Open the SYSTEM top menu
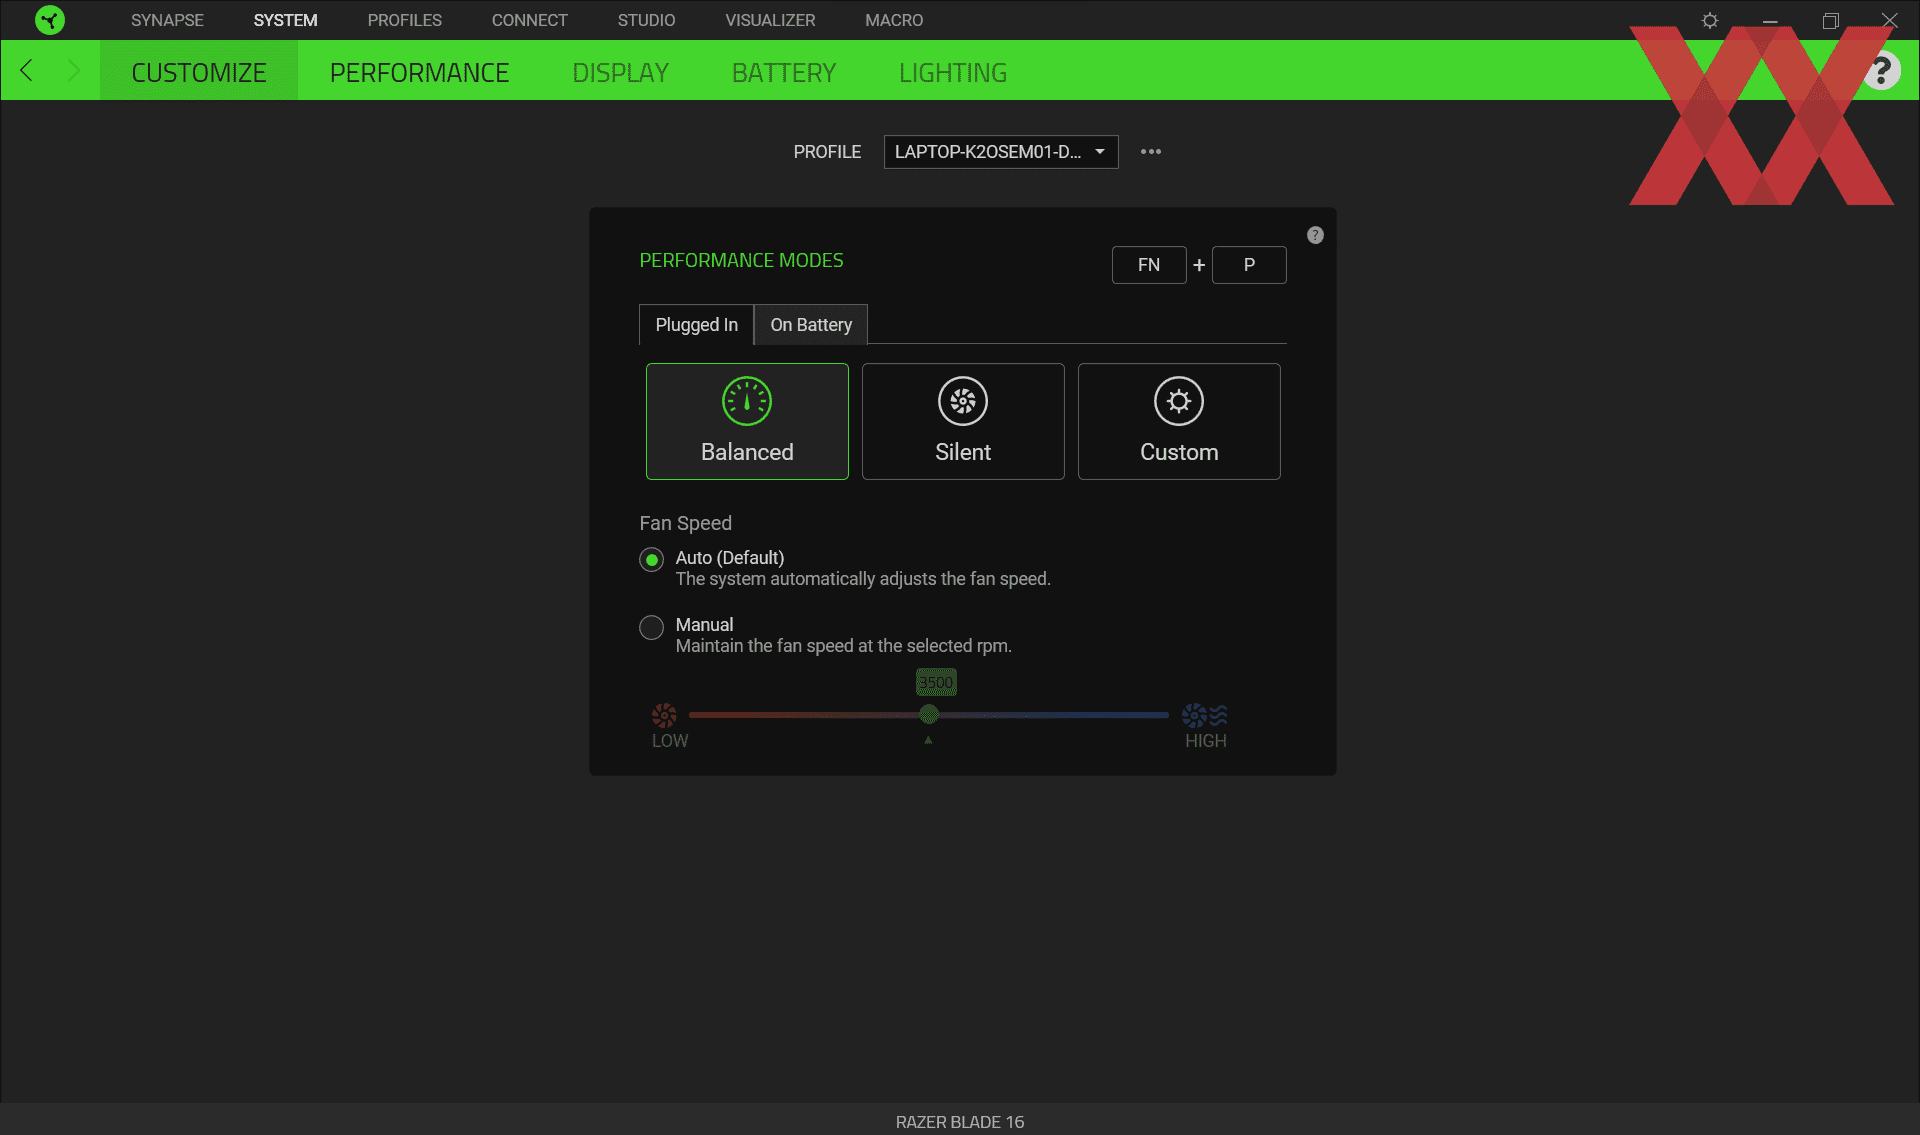Image resolution: width=1920 pixels, height=1135 pixels. pyautogui.click(x=285, y=20)
